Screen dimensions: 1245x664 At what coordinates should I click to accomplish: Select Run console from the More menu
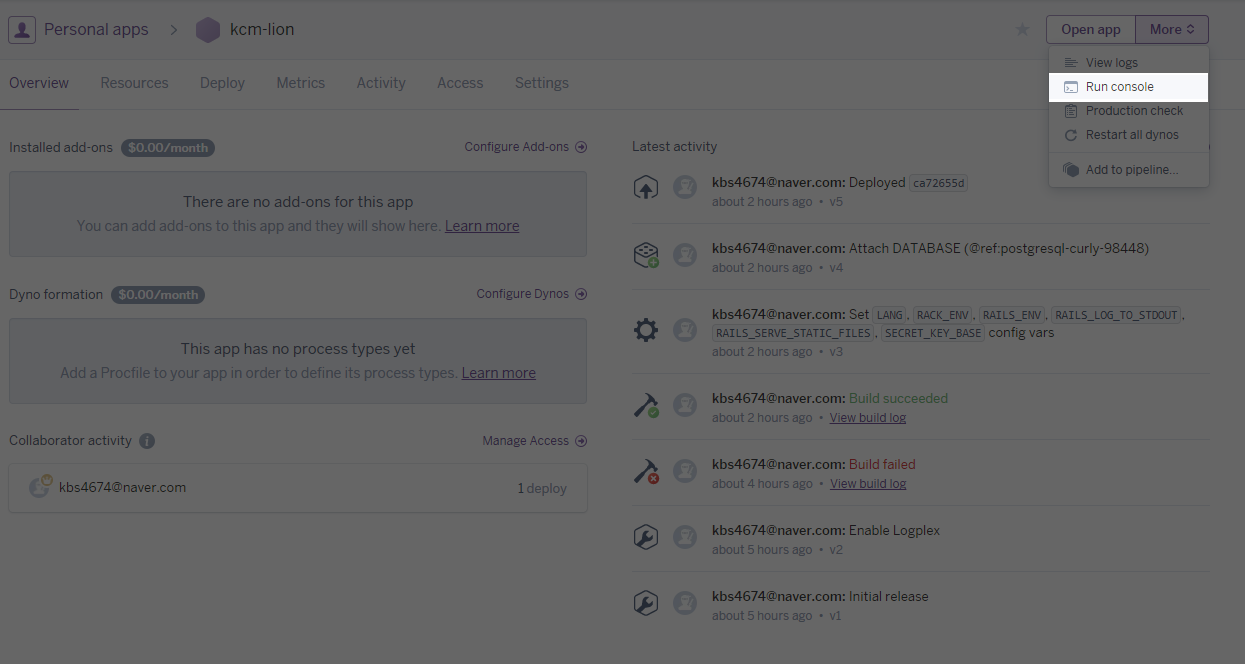(1129, 87)
